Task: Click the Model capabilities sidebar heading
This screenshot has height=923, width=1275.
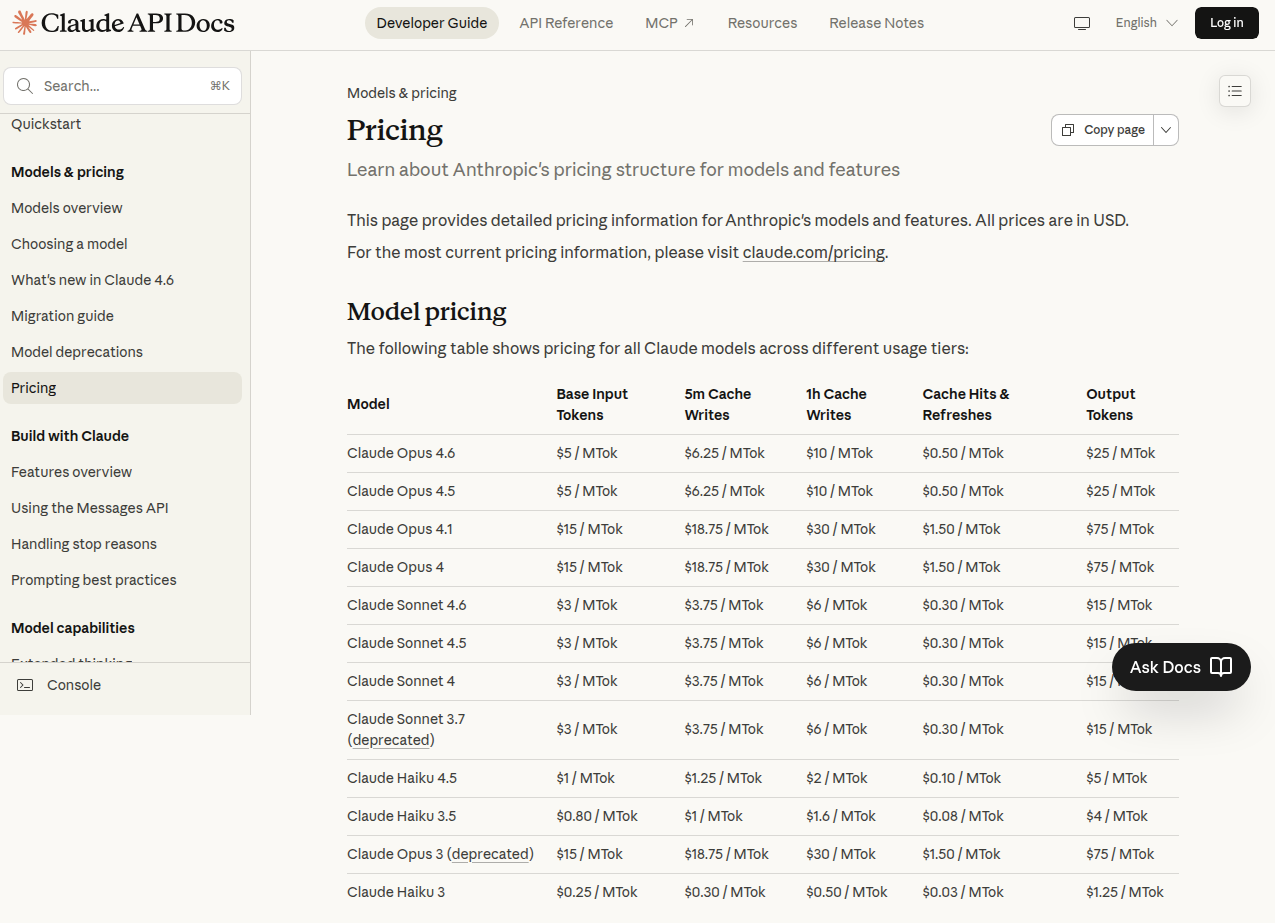Action: (x=73, y=628)
